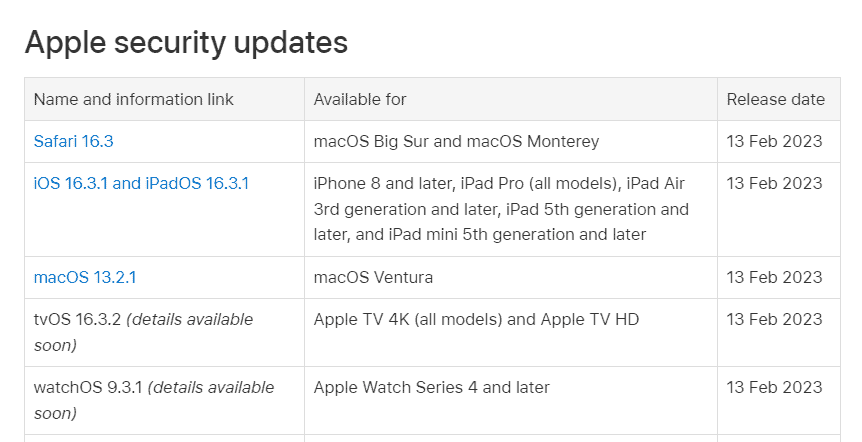The width and height of the screenshot is (862, 442).
Task: Open the iOS 16.3.1 and iPadOS 16.3.1 link
Action: point(141,184)
